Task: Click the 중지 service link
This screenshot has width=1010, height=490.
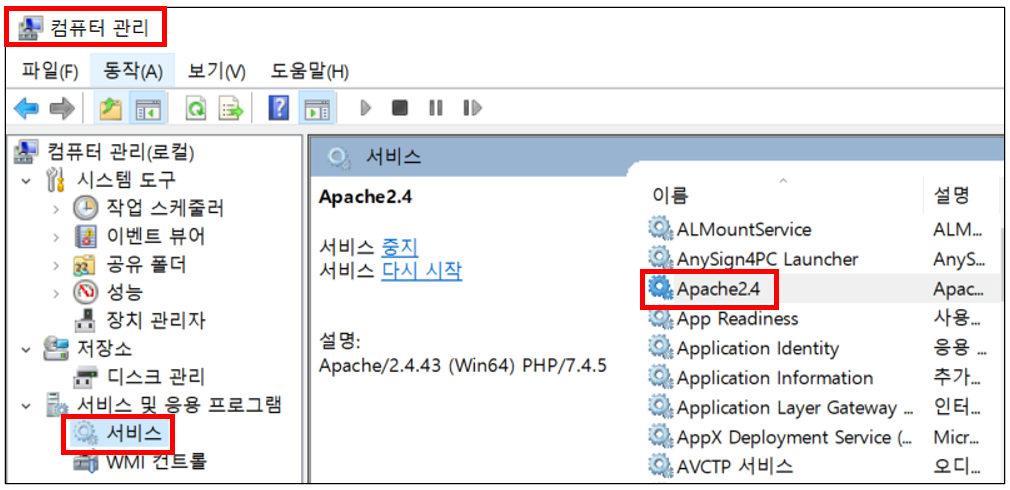Action: pos(399,247)
